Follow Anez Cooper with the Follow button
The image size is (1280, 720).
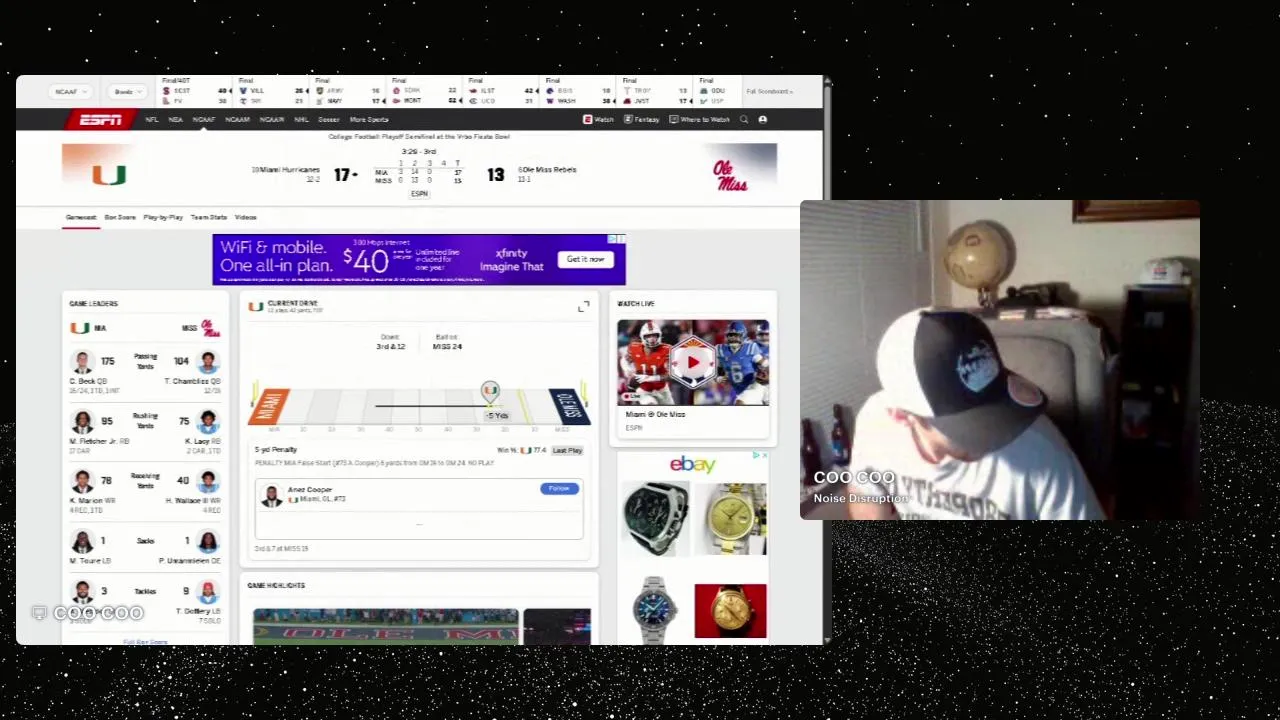click(x=559, y=489)
